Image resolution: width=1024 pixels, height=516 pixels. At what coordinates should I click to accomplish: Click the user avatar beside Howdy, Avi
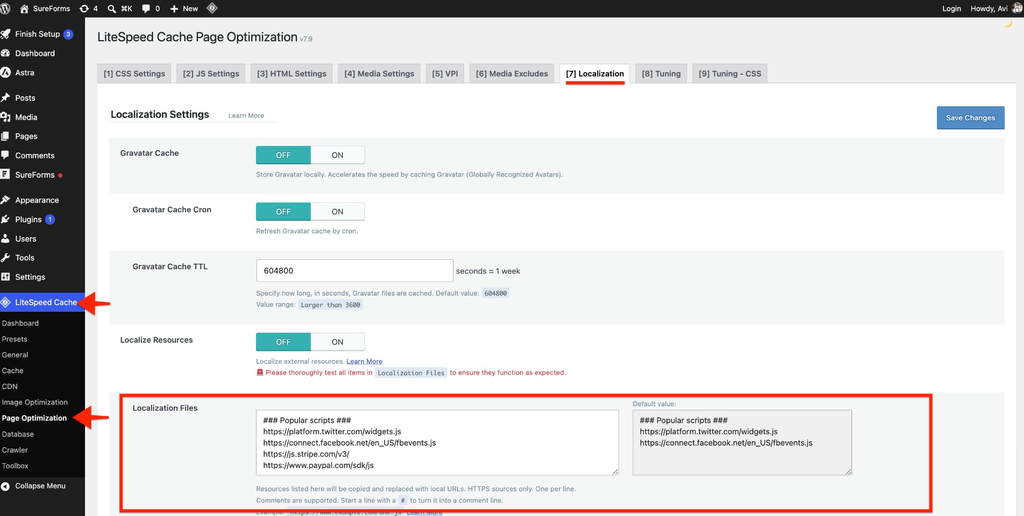pyautogui.click(x=1016, y=8)
